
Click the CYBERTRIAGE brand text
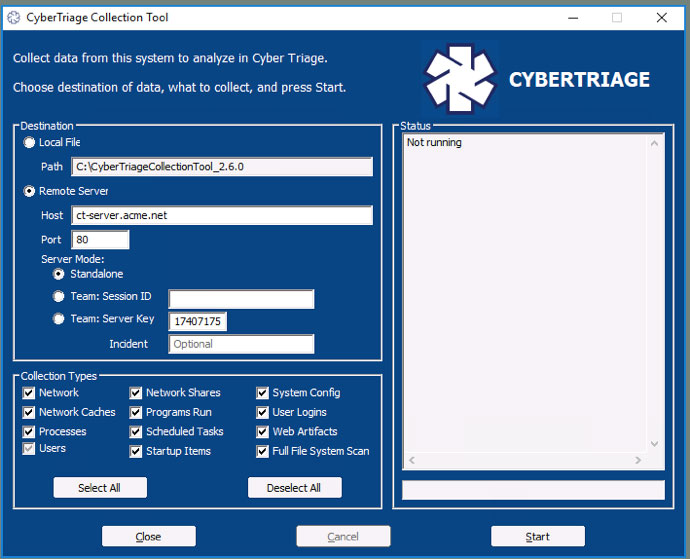[579, 80]
